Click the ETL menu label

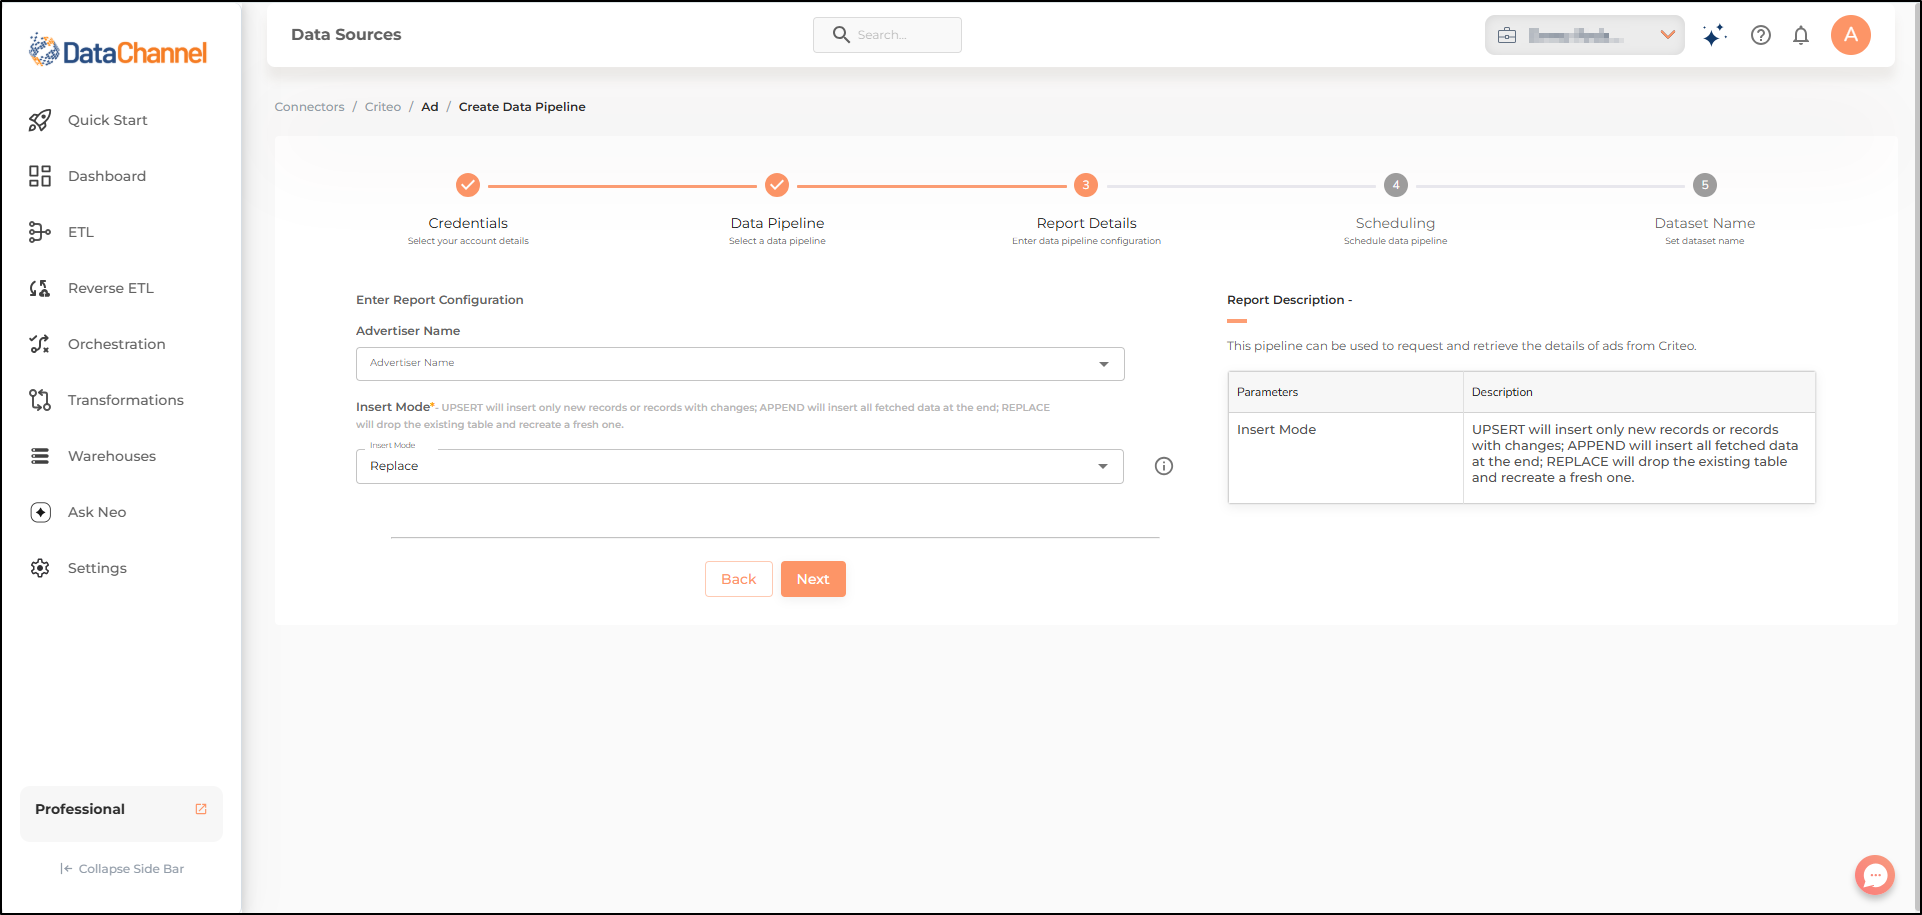[x=81, y=232]
